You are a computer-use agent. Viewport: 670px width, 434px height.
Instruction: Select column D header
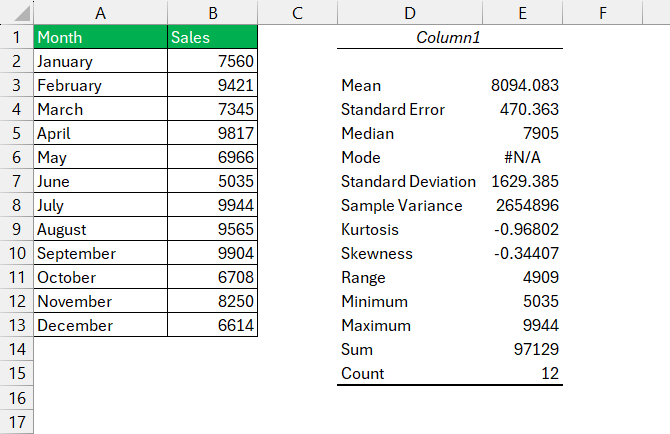point(410,12)
